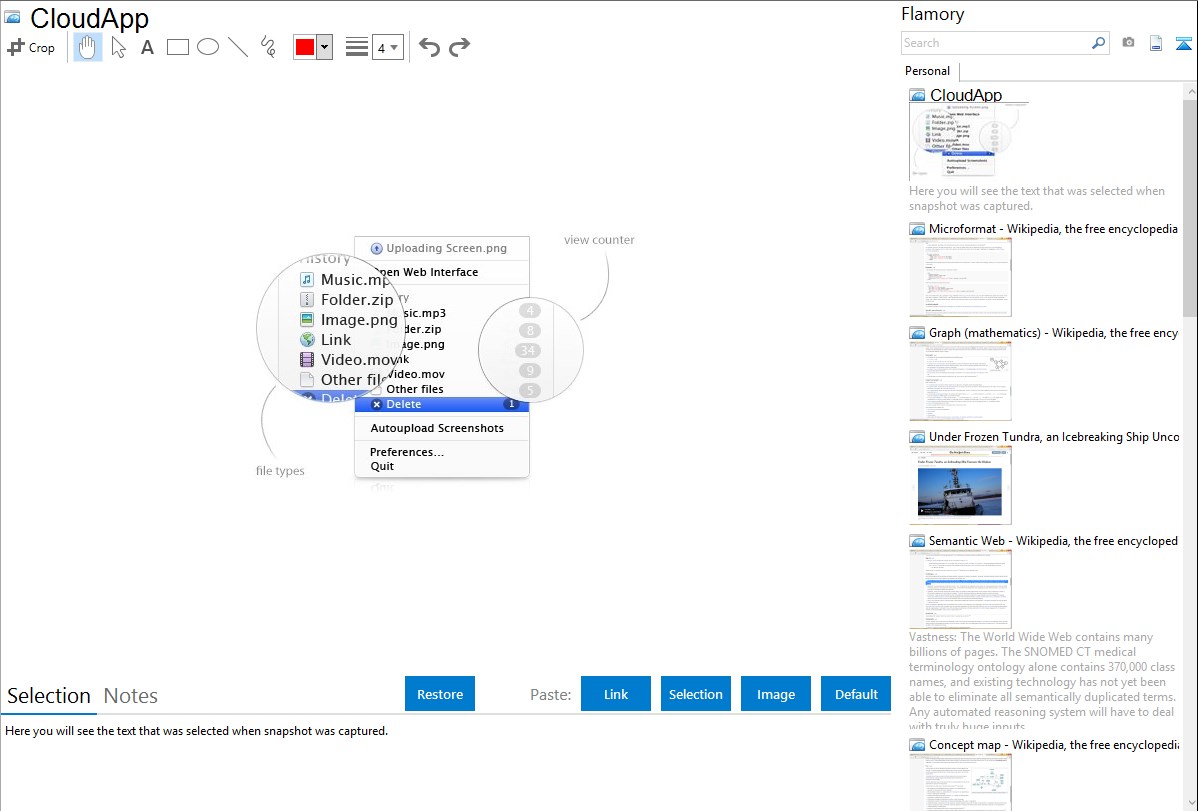The width and height of the screenshot is (1198, 811).
Task: Expand the line thickness dropdown showing 4
Action: pos(387,47)
